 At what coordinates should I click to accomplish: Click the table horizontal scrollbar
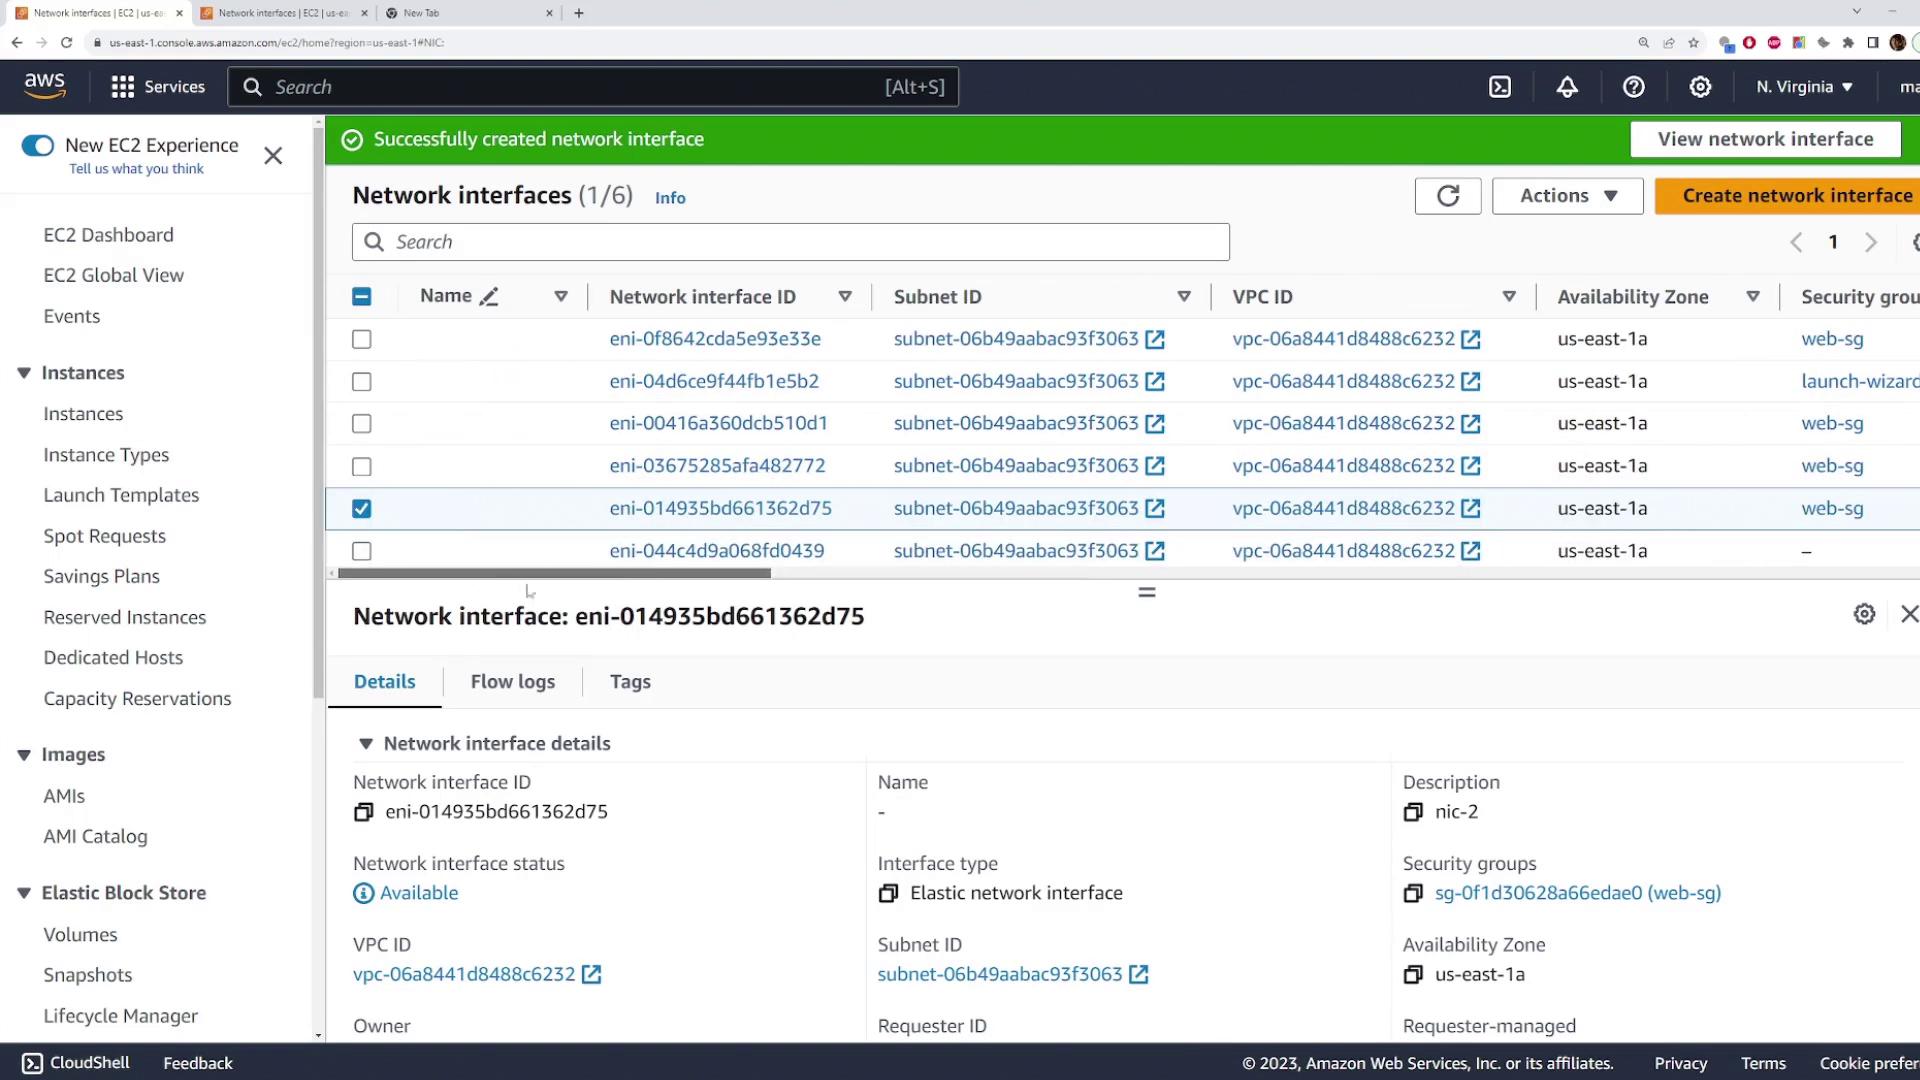click(554, 574)
